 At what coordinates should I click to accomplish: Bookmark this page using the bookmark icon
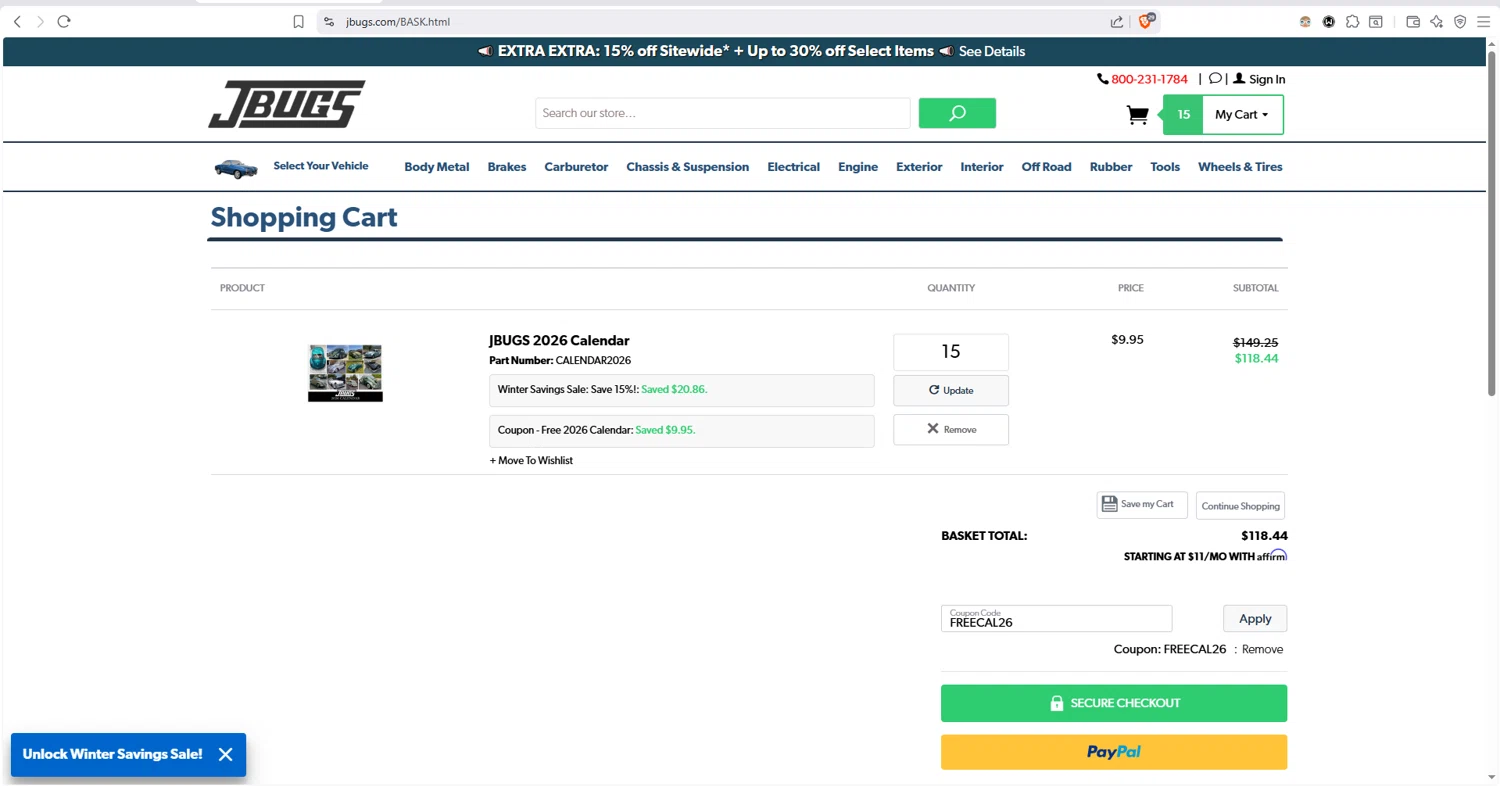298,21
